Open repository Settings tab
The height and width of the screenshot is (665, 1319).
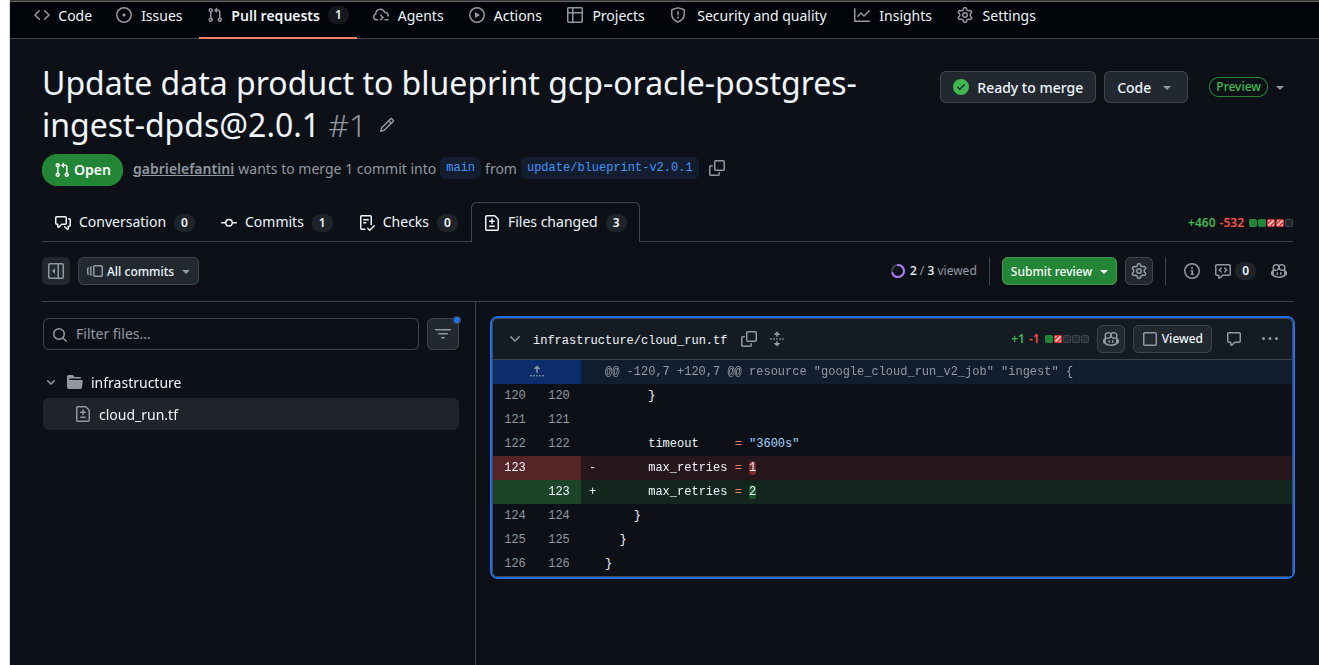996,16
